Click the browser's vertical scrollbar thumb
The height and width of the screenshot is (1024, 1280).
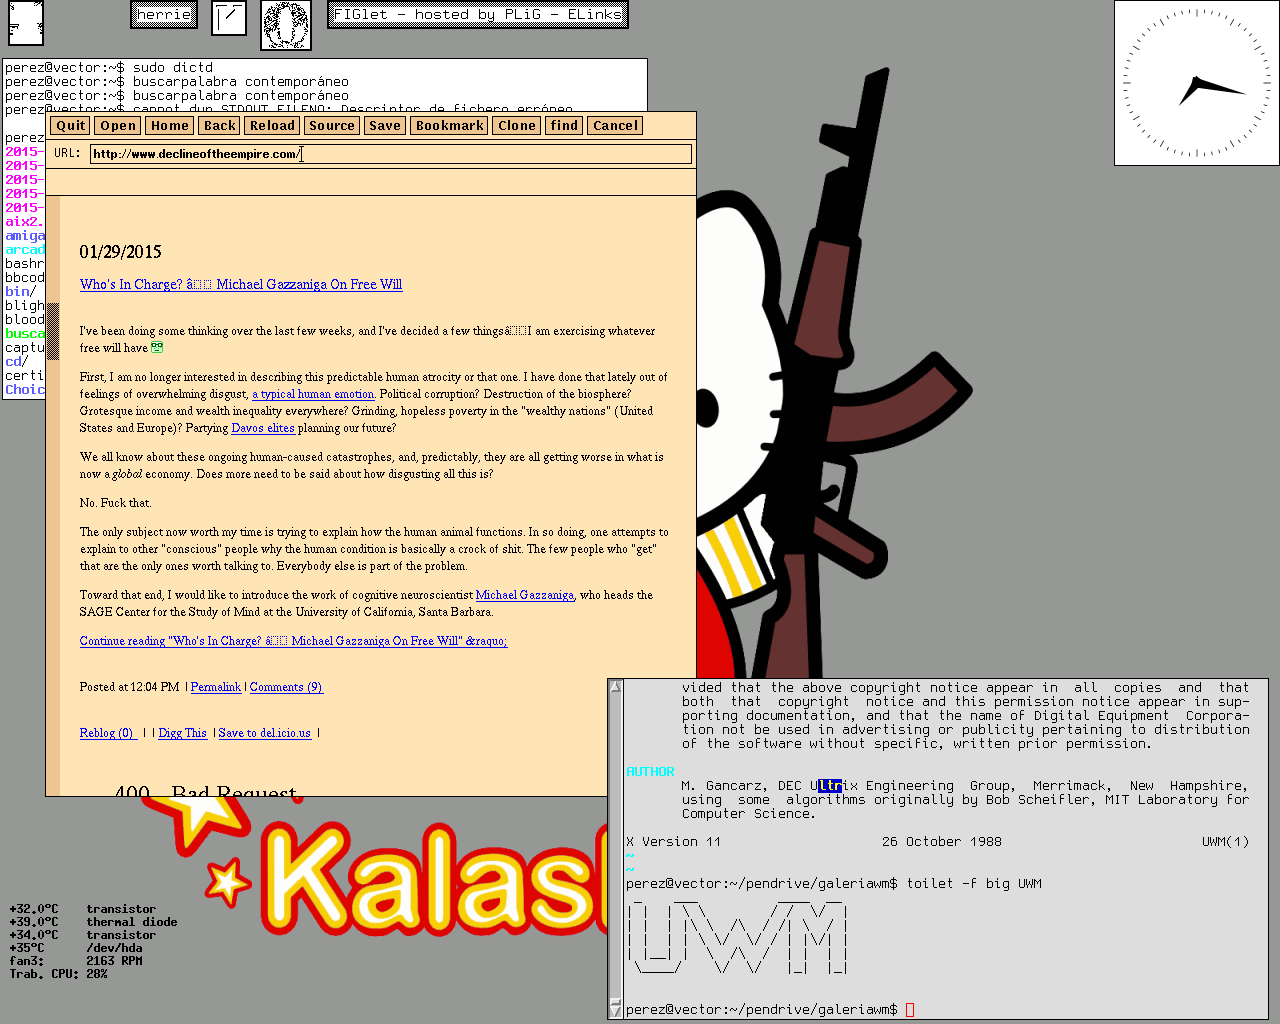click(53, 330)
